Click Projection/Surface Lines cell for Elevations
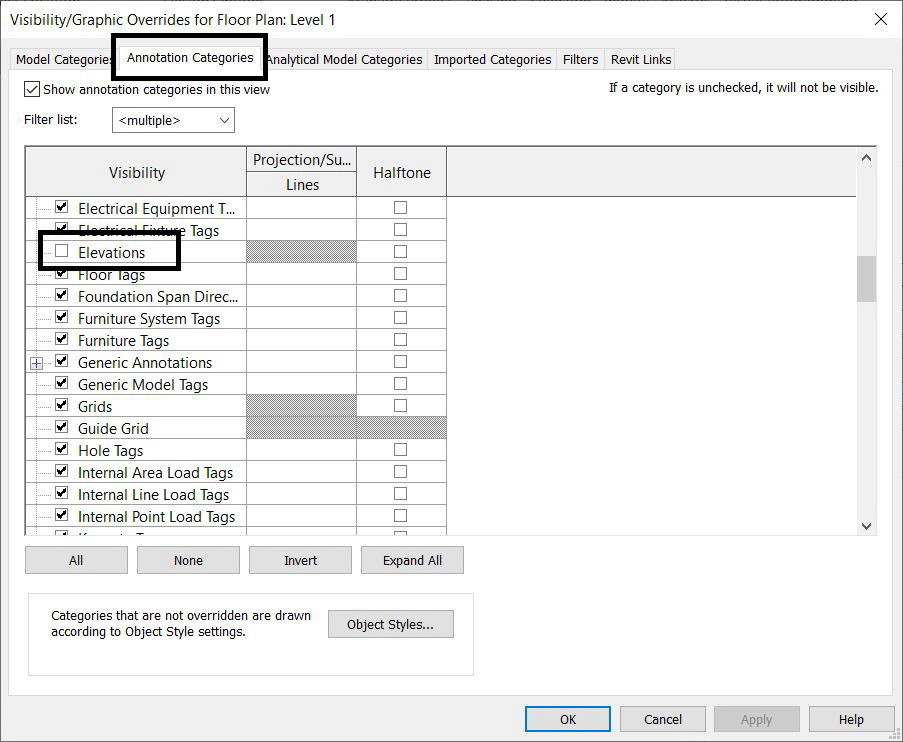This screenshot has height=742, width=903. click(x=301, y=252)
